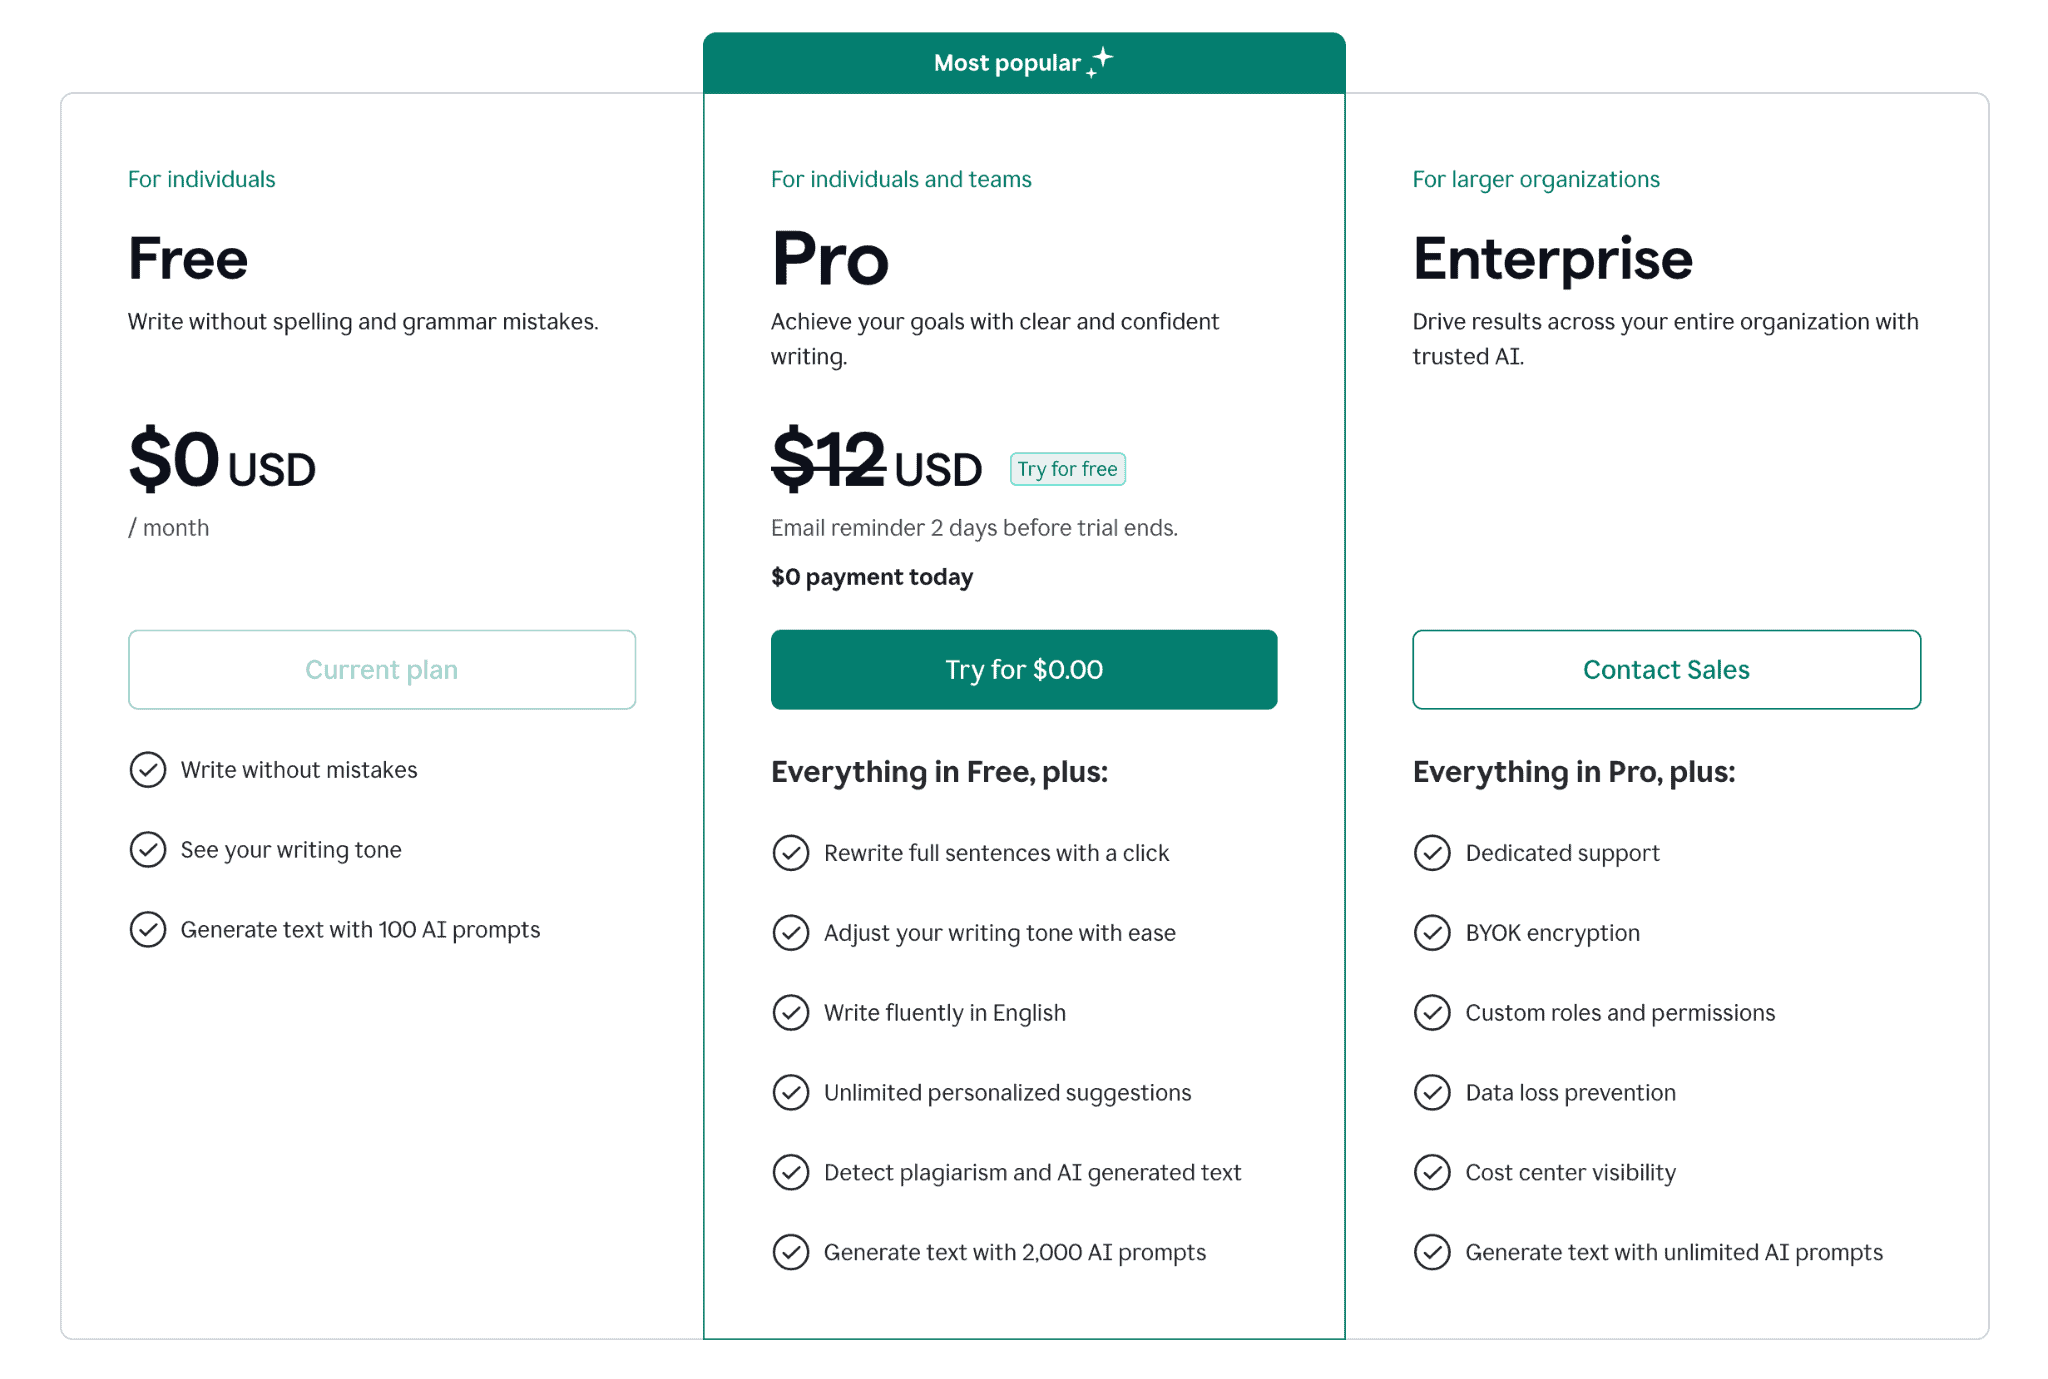Click the Contact Sales button
Screen dimensions: 2048x1379
point(1666,670)
